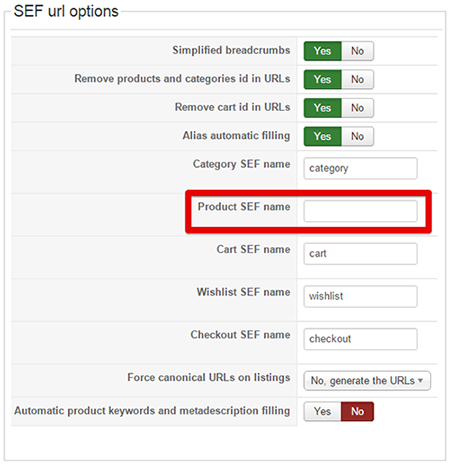The image size is (450, 468).
Task: Choose No for Remove products and categories id
Action: 357,79
